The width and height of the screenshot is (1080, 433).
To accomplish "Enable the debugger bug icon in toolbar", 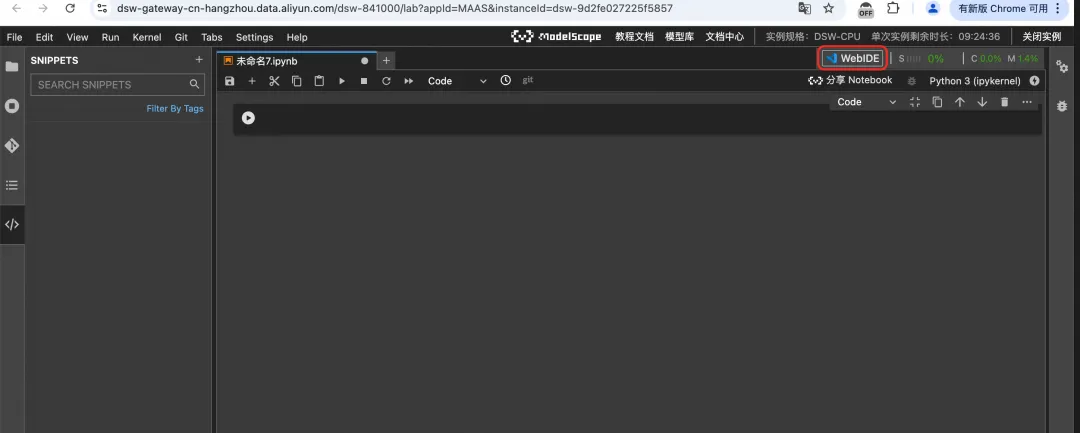I will (912, 81).
